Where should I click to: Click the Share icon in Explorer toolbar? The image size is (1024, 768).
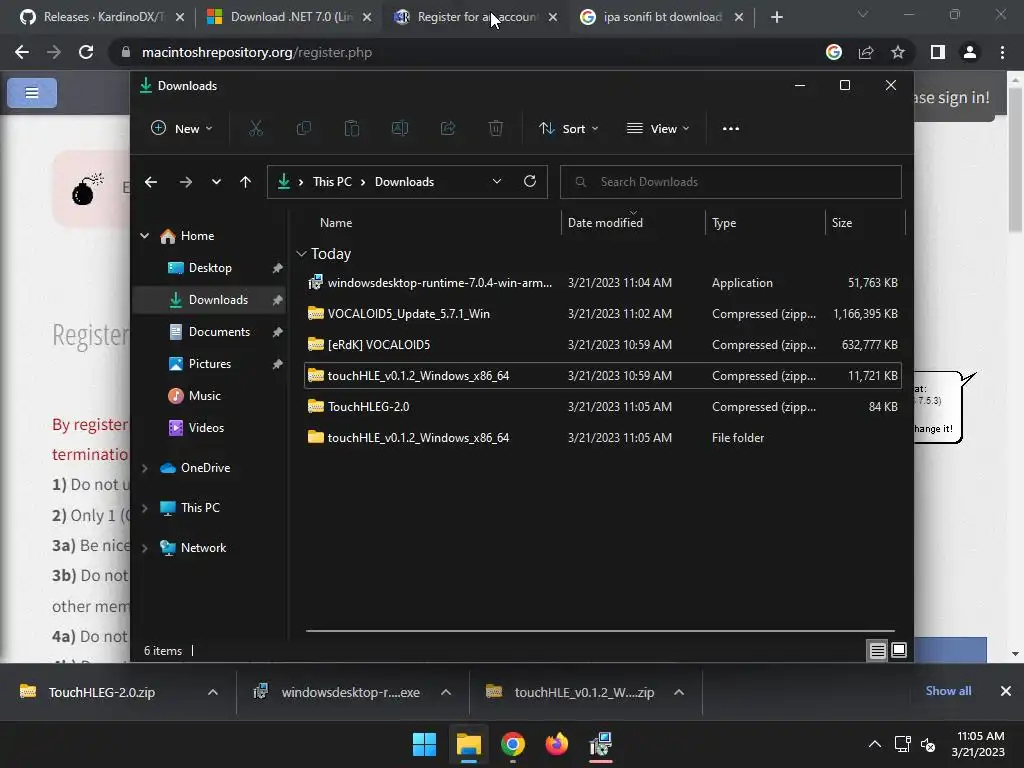pos(448,129)
